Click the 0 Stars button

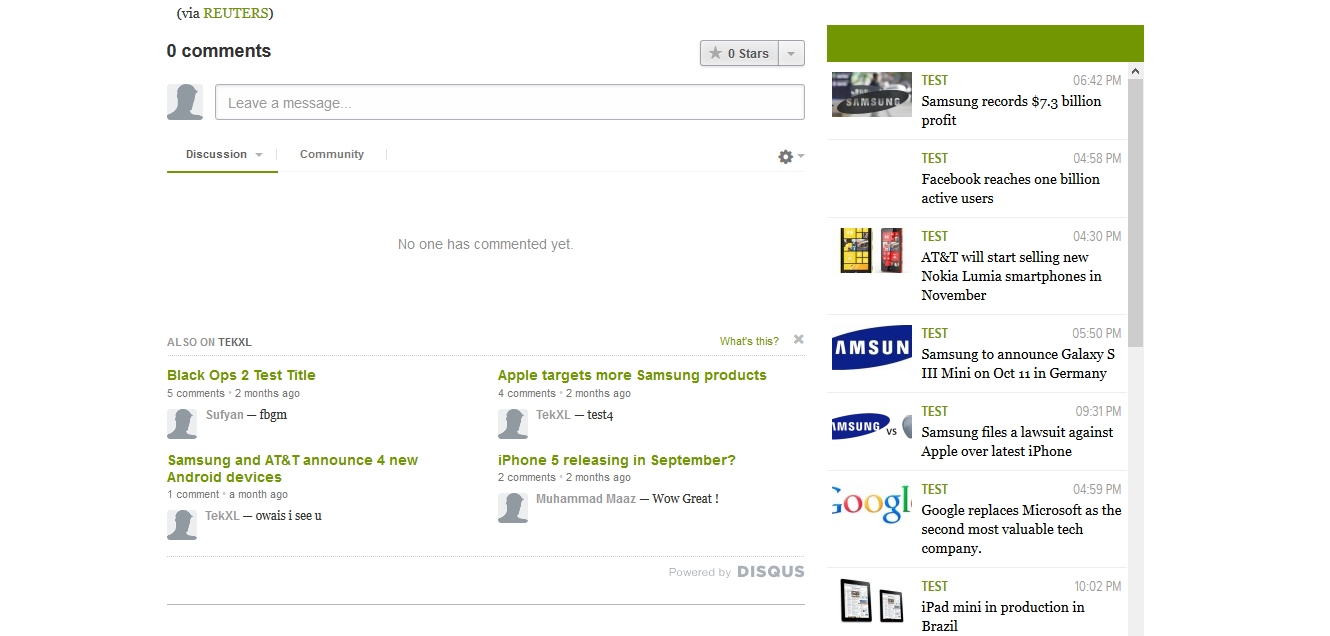(739, 54)
